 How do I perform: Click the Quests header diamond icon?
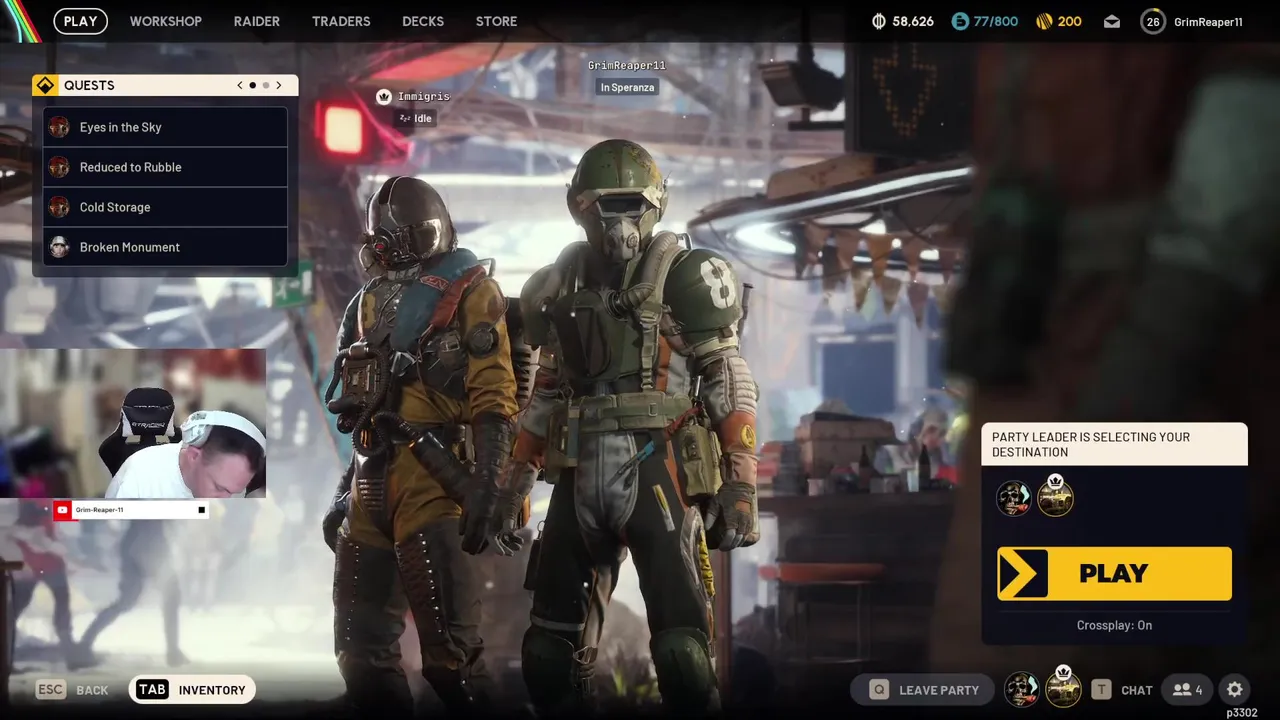[45, 85]
